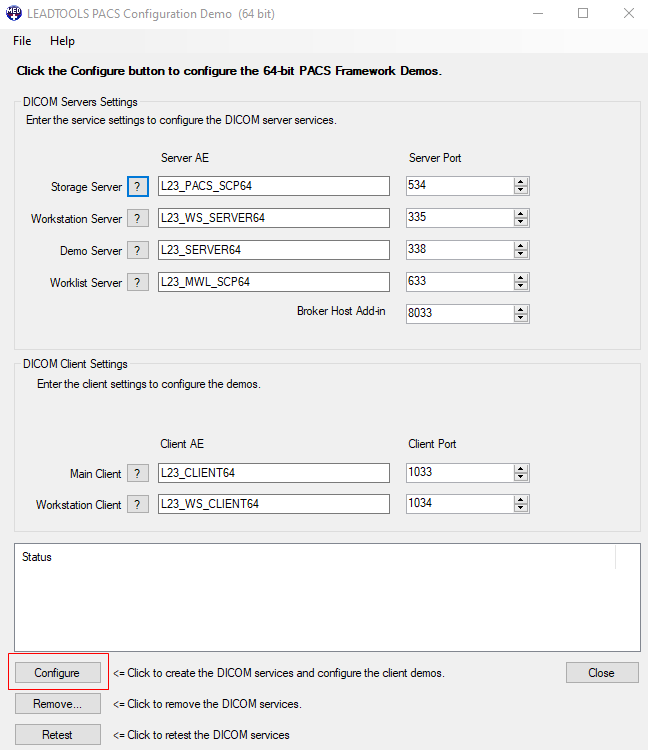Decrease Storage Server port value
Screen dimensions: 648x750
pyautogui.click(x=521, y=190)
